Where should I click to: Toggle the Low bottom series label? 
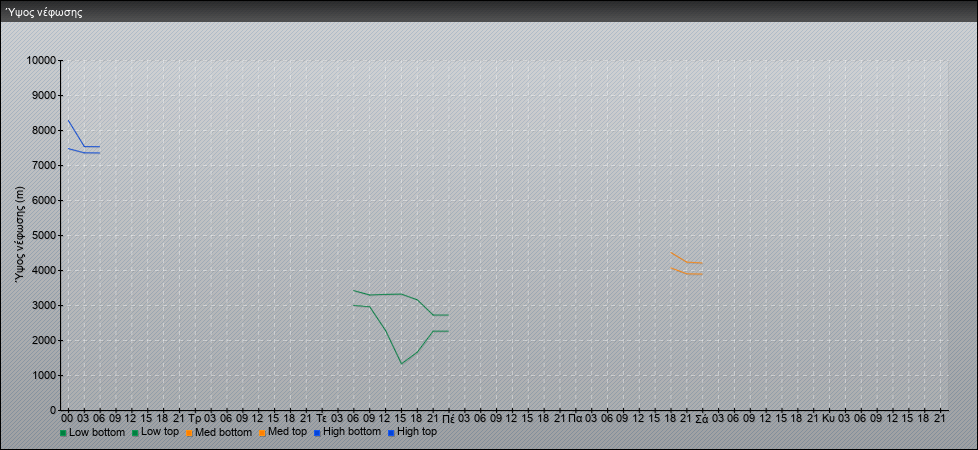coord(97,432)
